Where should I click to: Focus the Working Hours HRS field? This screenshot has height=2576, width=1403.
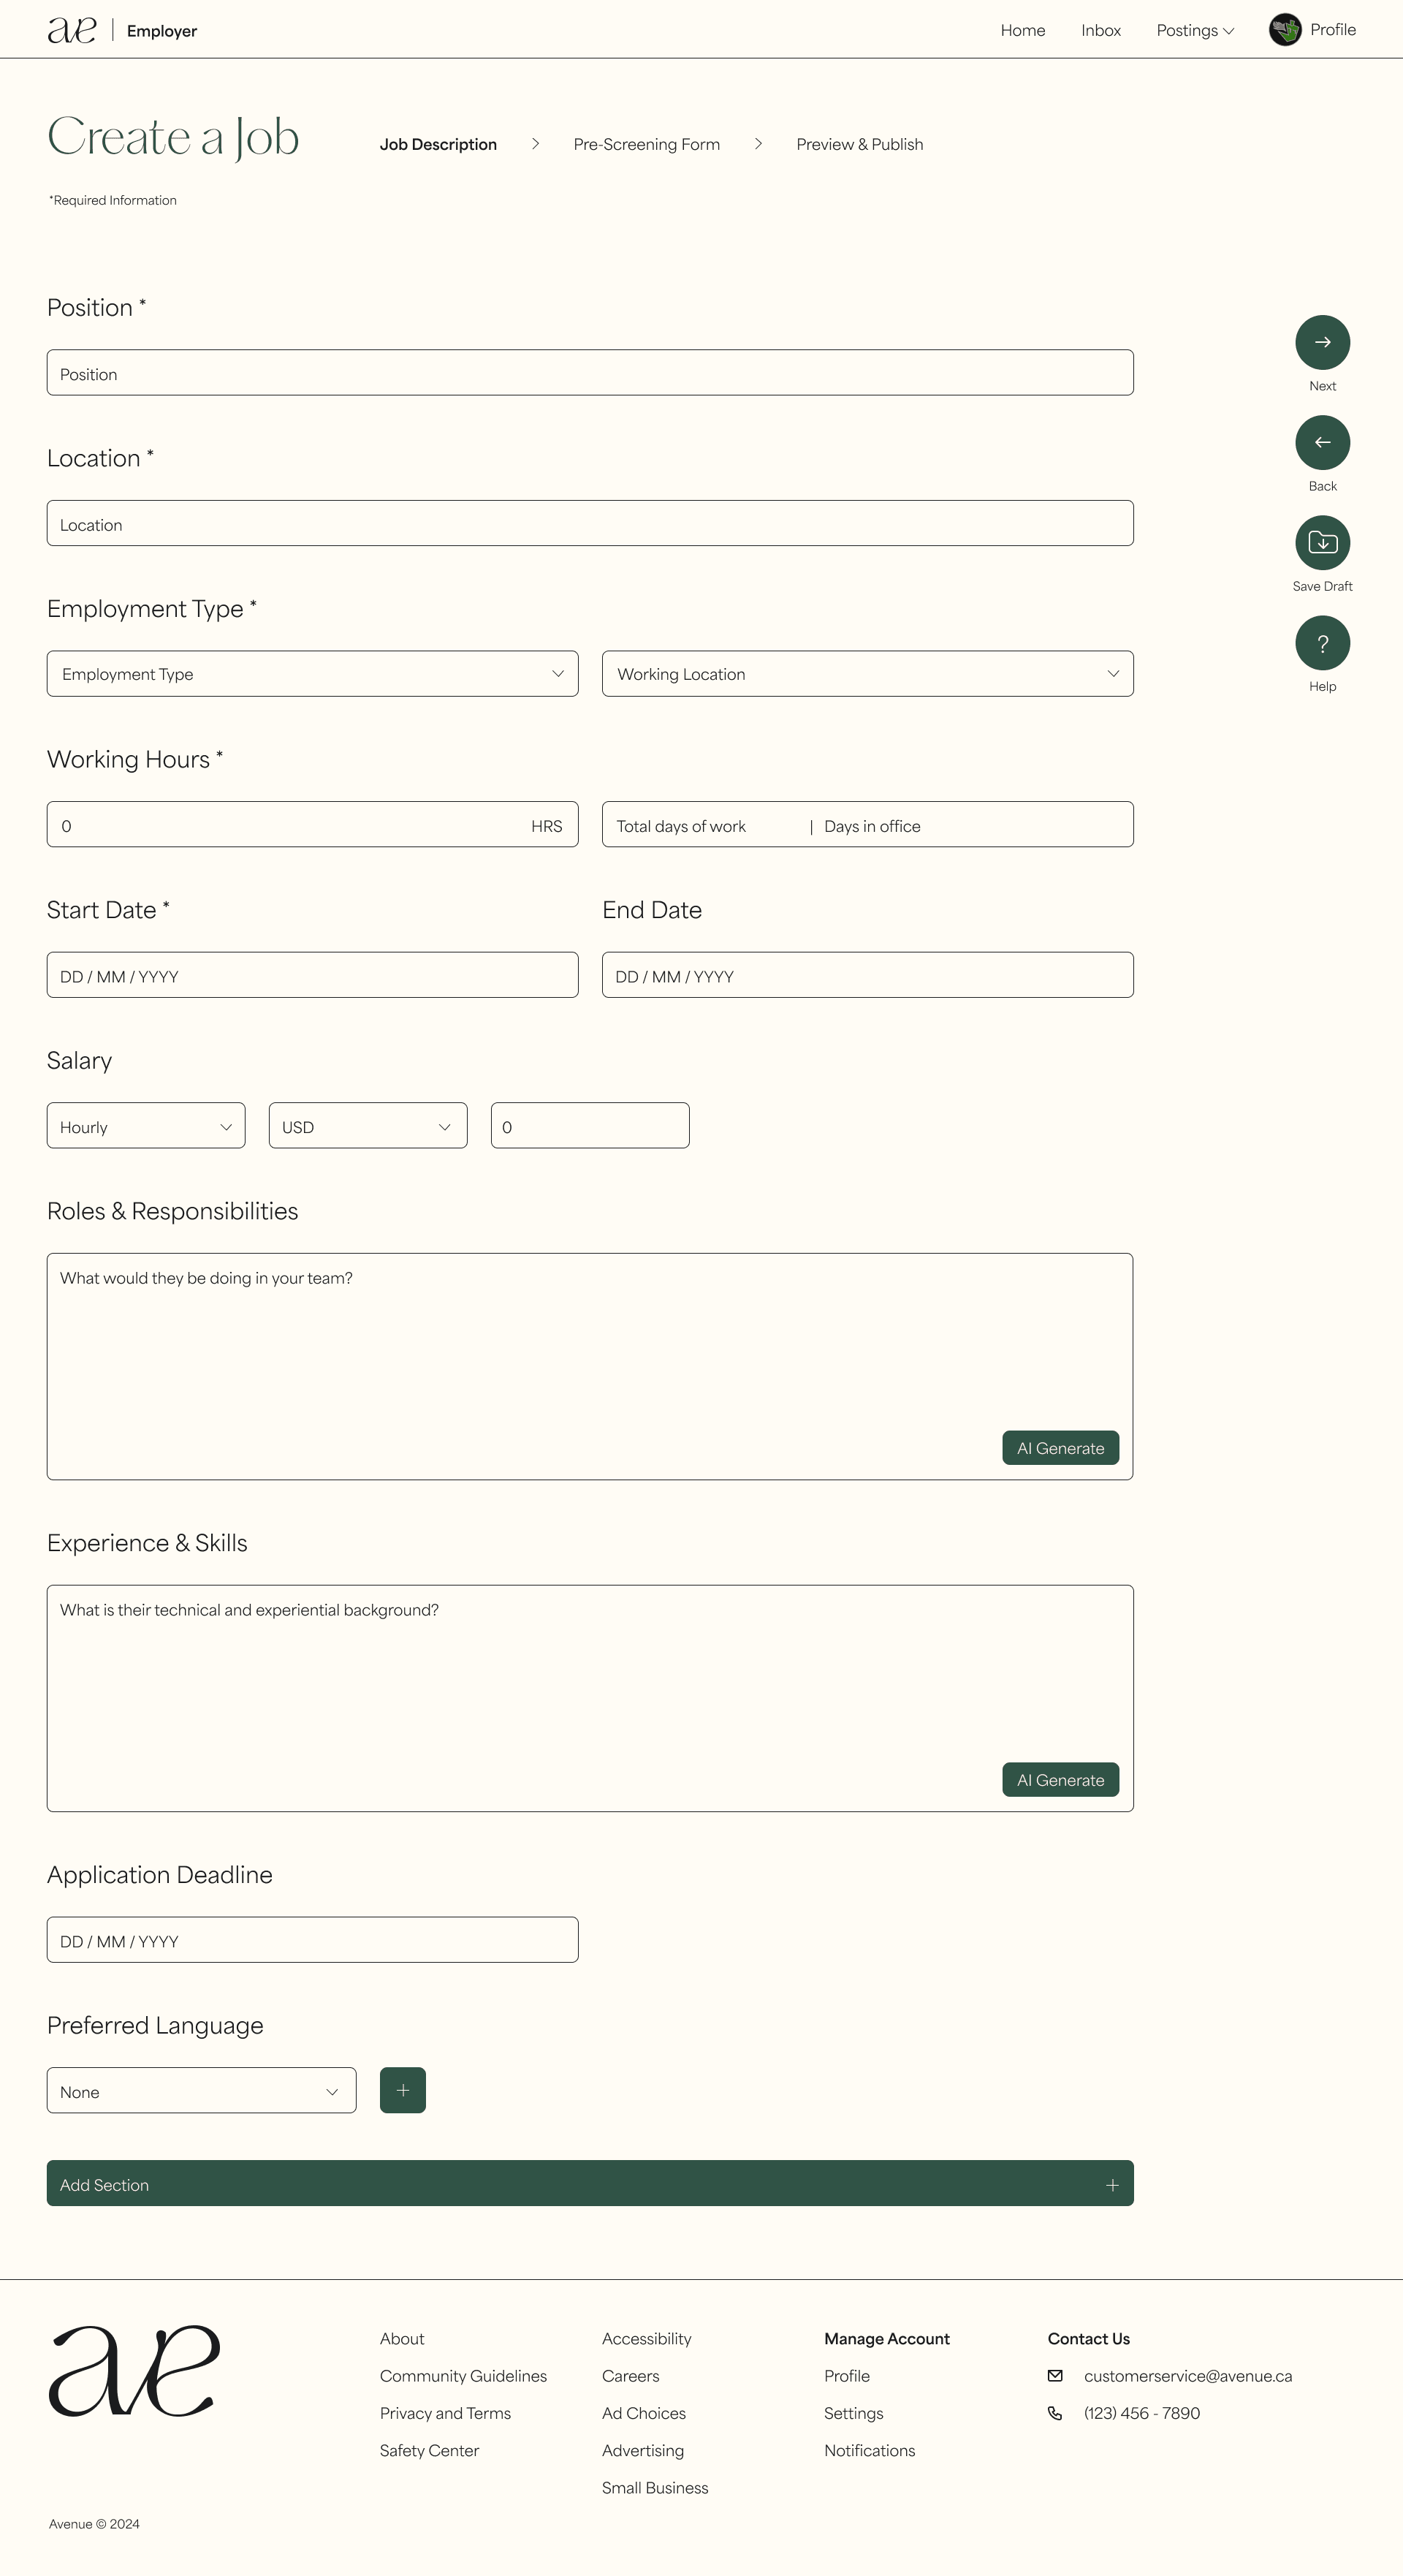[312, 824]
